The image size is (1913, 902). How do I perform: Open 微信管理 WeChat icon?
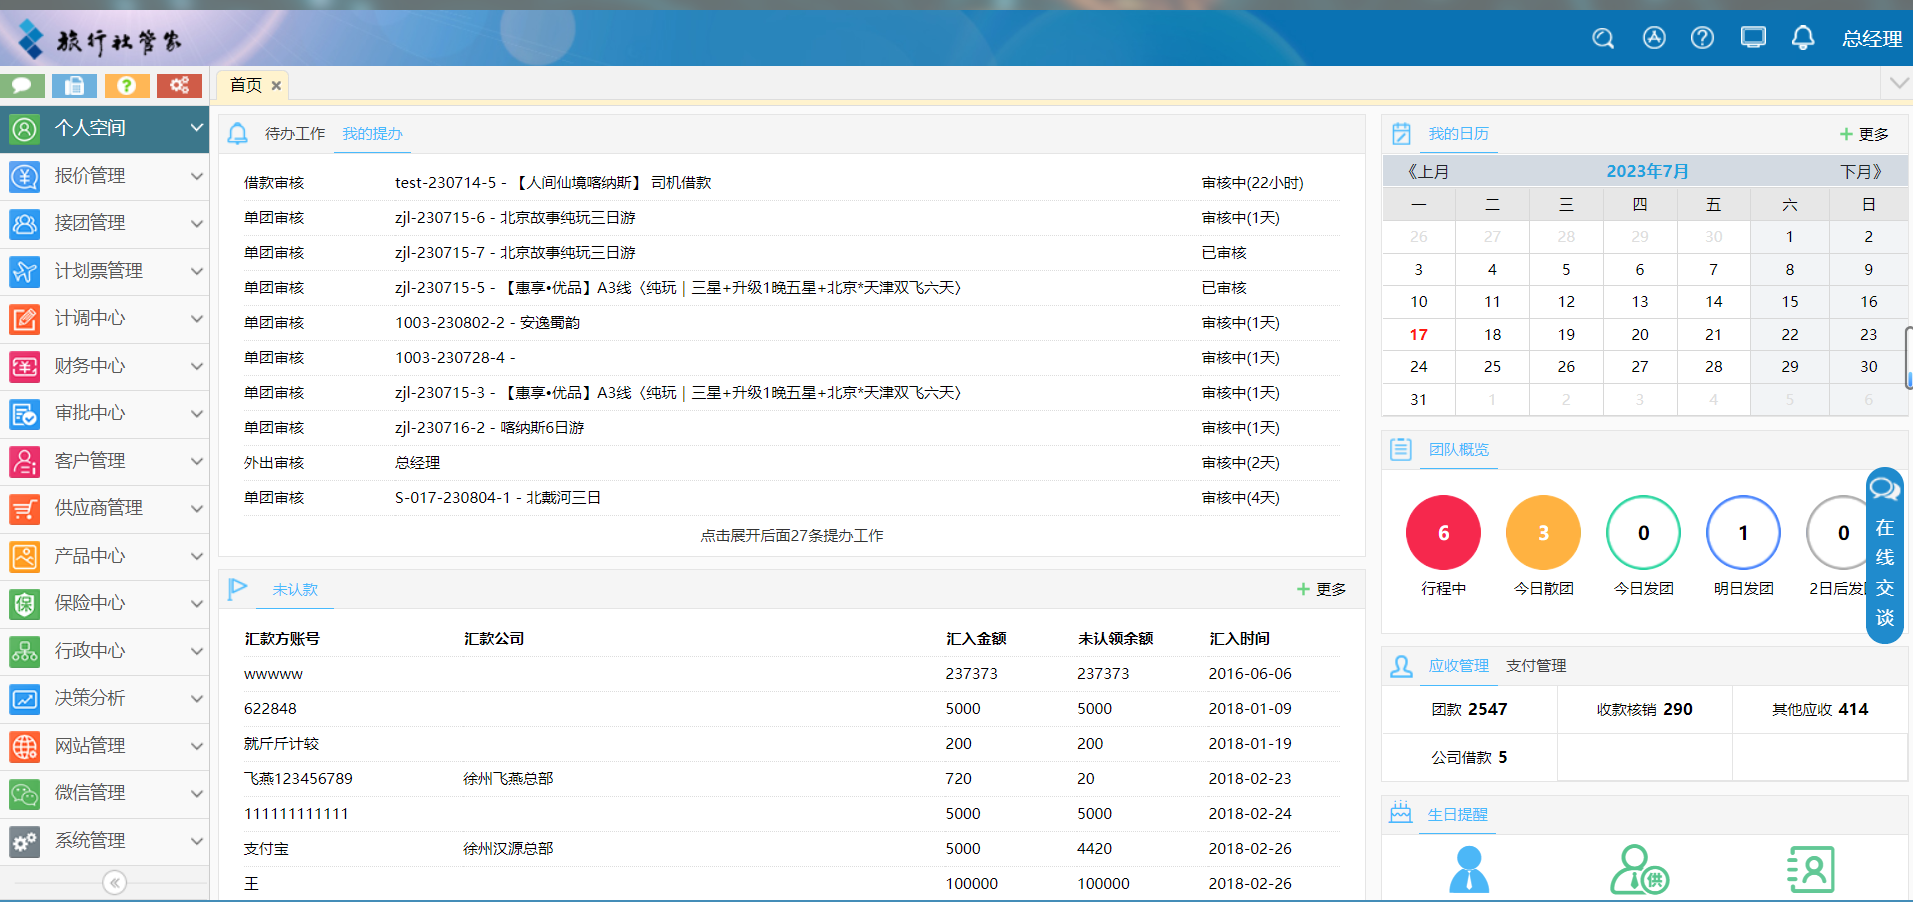25,793
